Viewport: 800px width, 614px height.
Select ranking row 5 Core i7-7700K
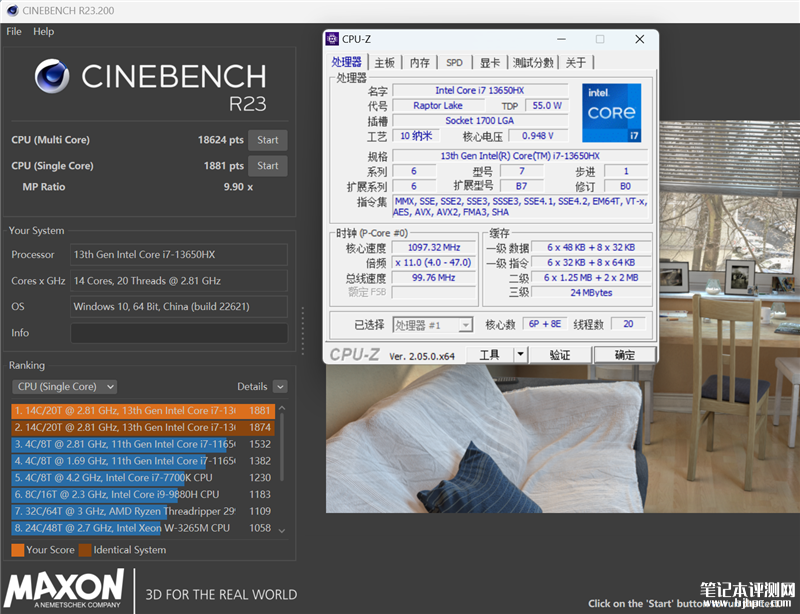tap(143, 478)
